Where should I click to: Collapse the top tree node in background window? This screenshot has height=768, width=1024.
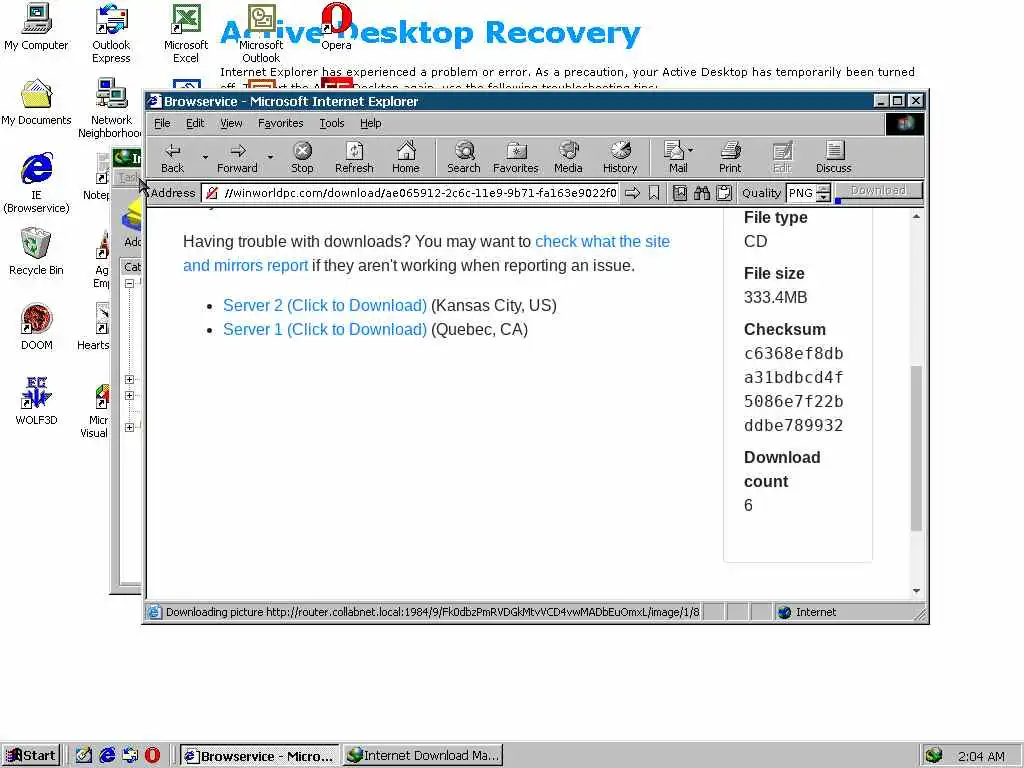[129, 283]
